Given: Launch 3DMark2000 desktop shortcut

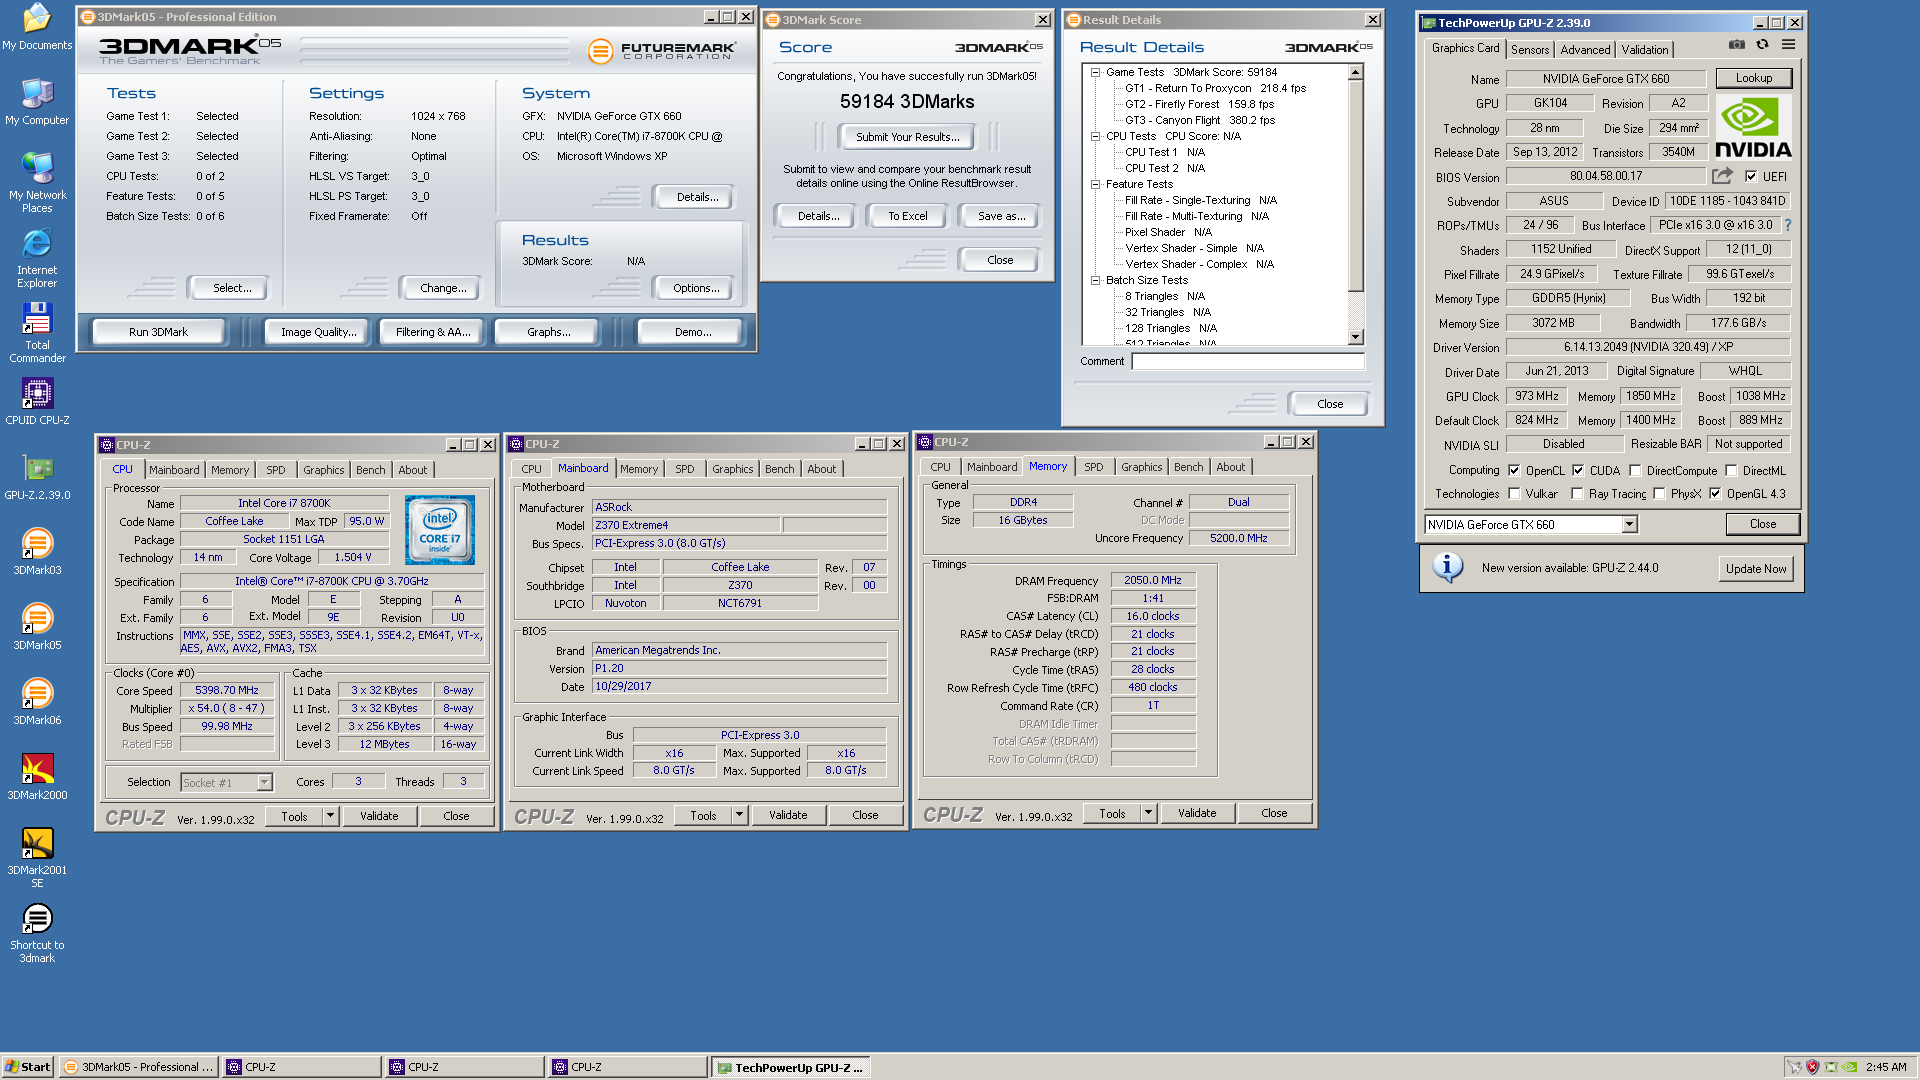Looking at the screenshot, I should click(x=37, y=777).
